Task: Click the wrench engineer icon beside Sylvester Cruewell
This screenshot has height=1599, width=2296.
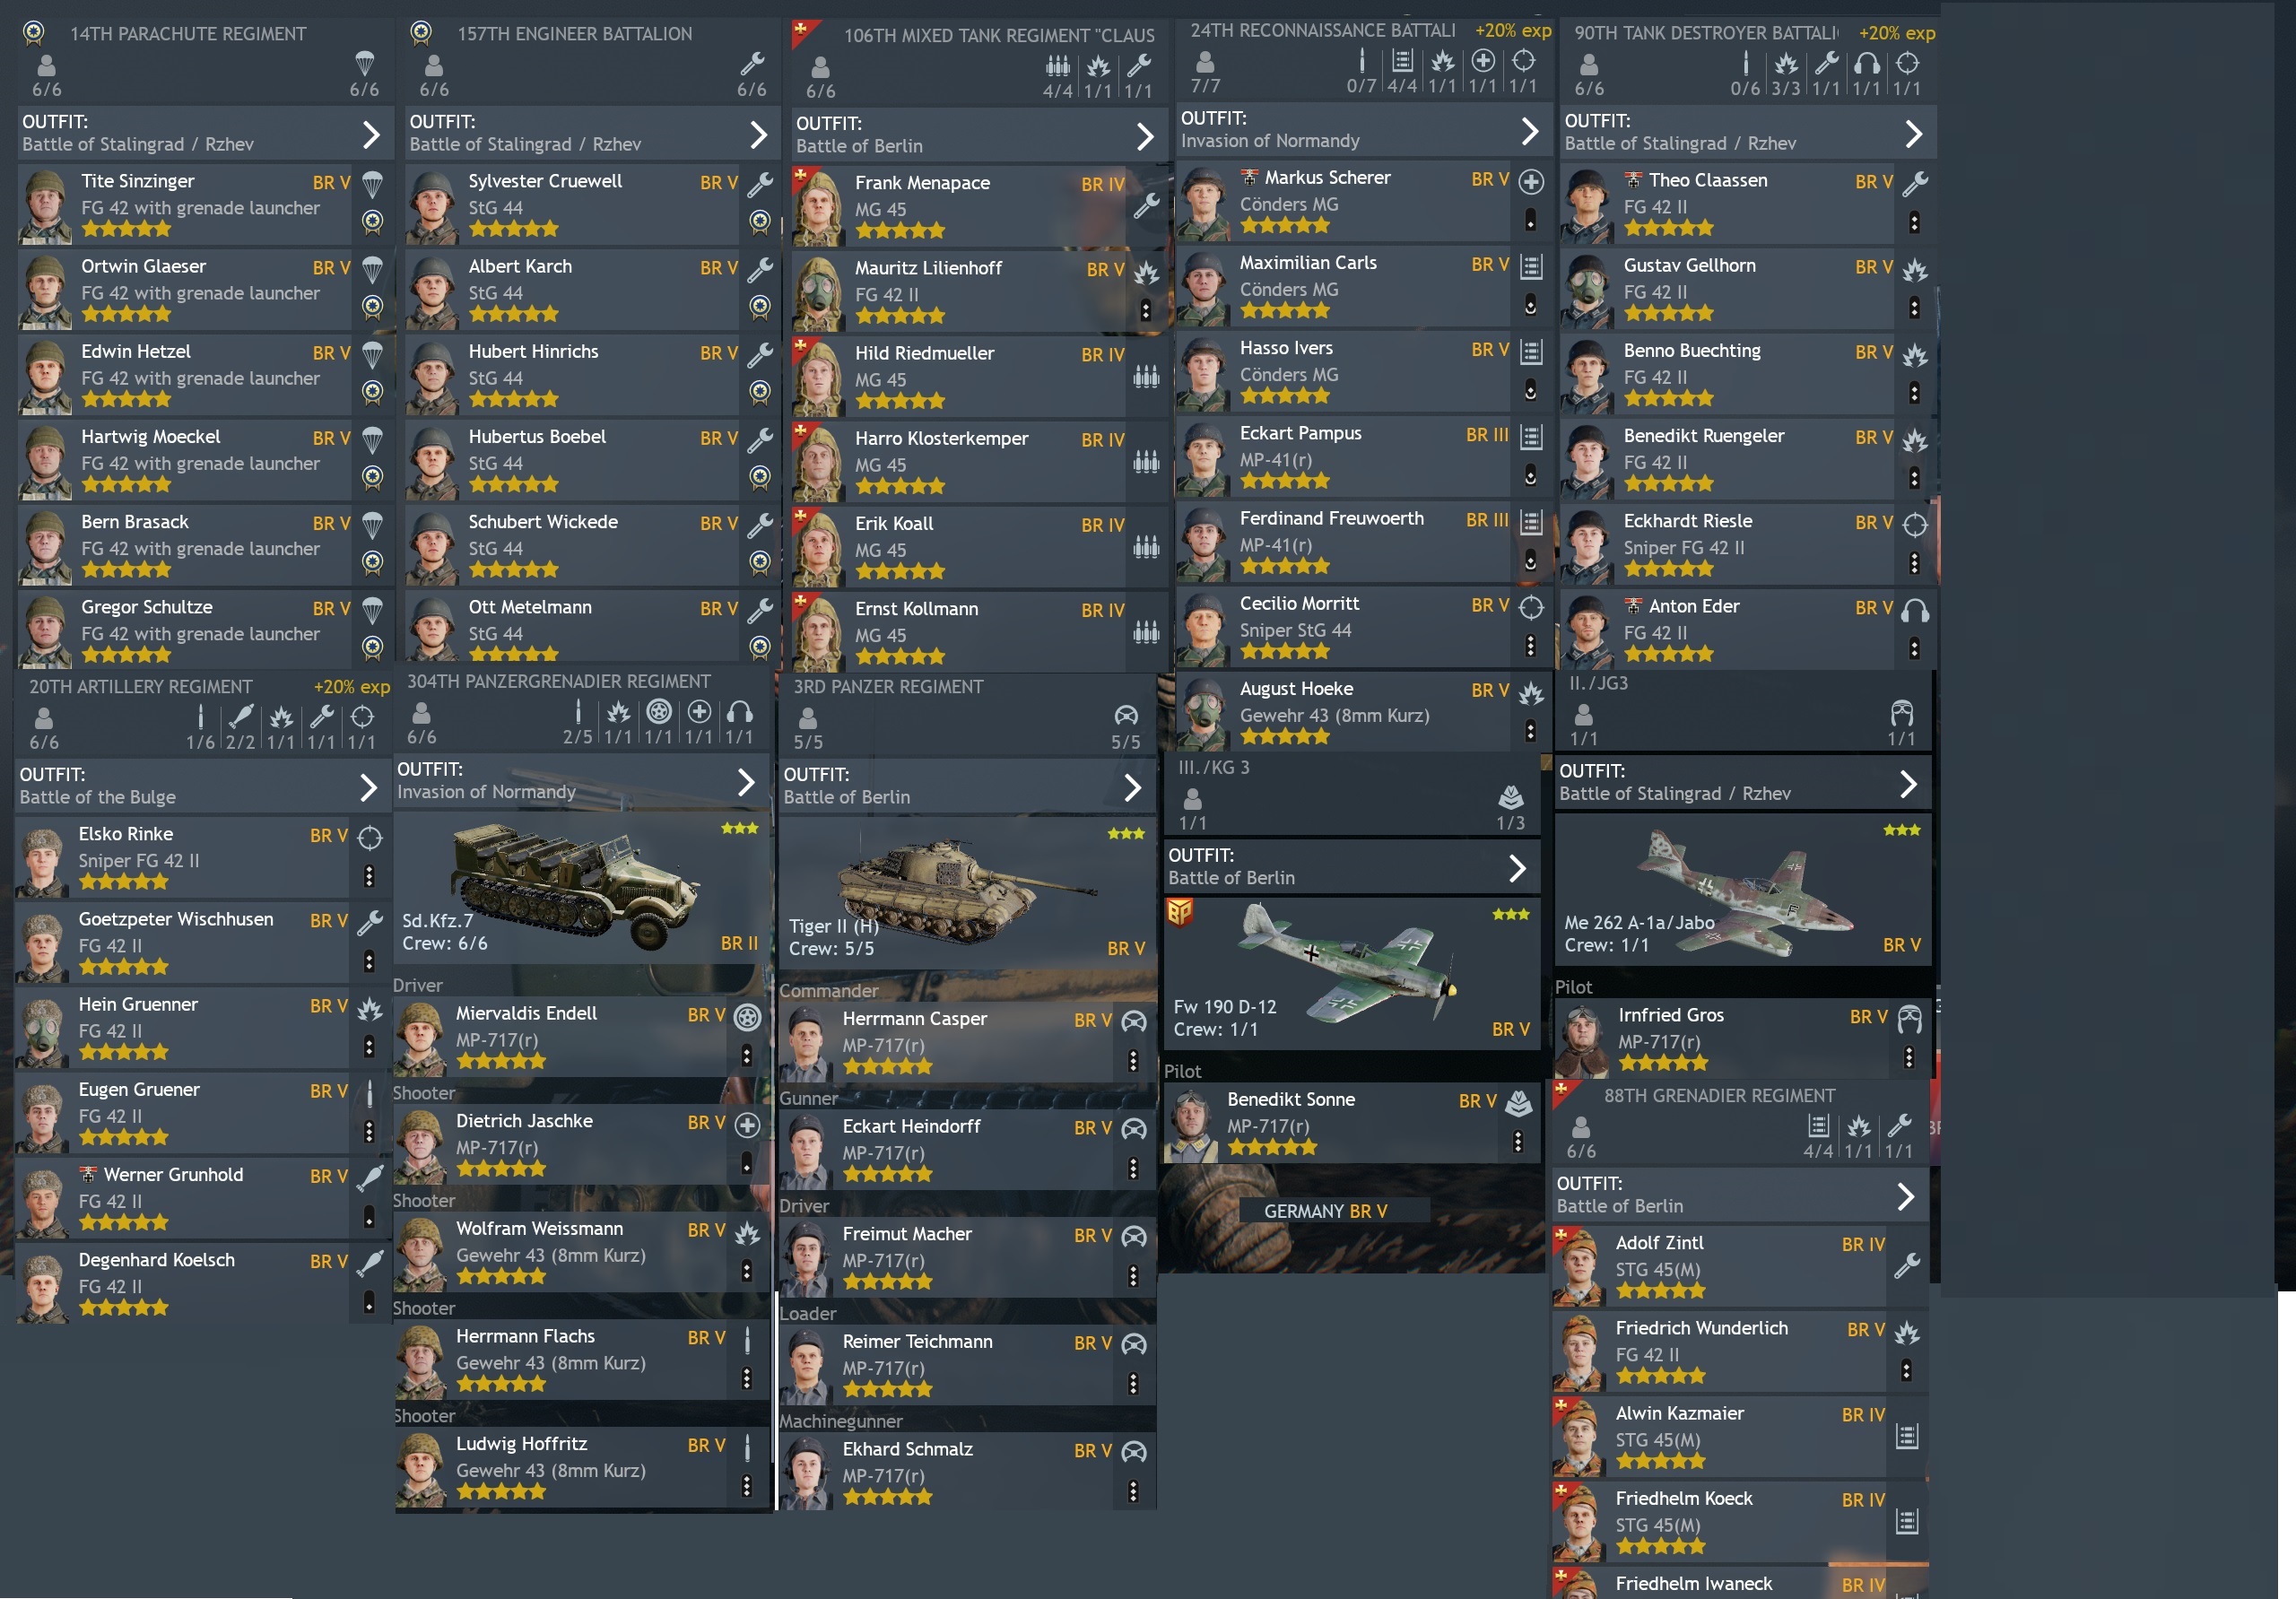Action: (x=760, y=184)
